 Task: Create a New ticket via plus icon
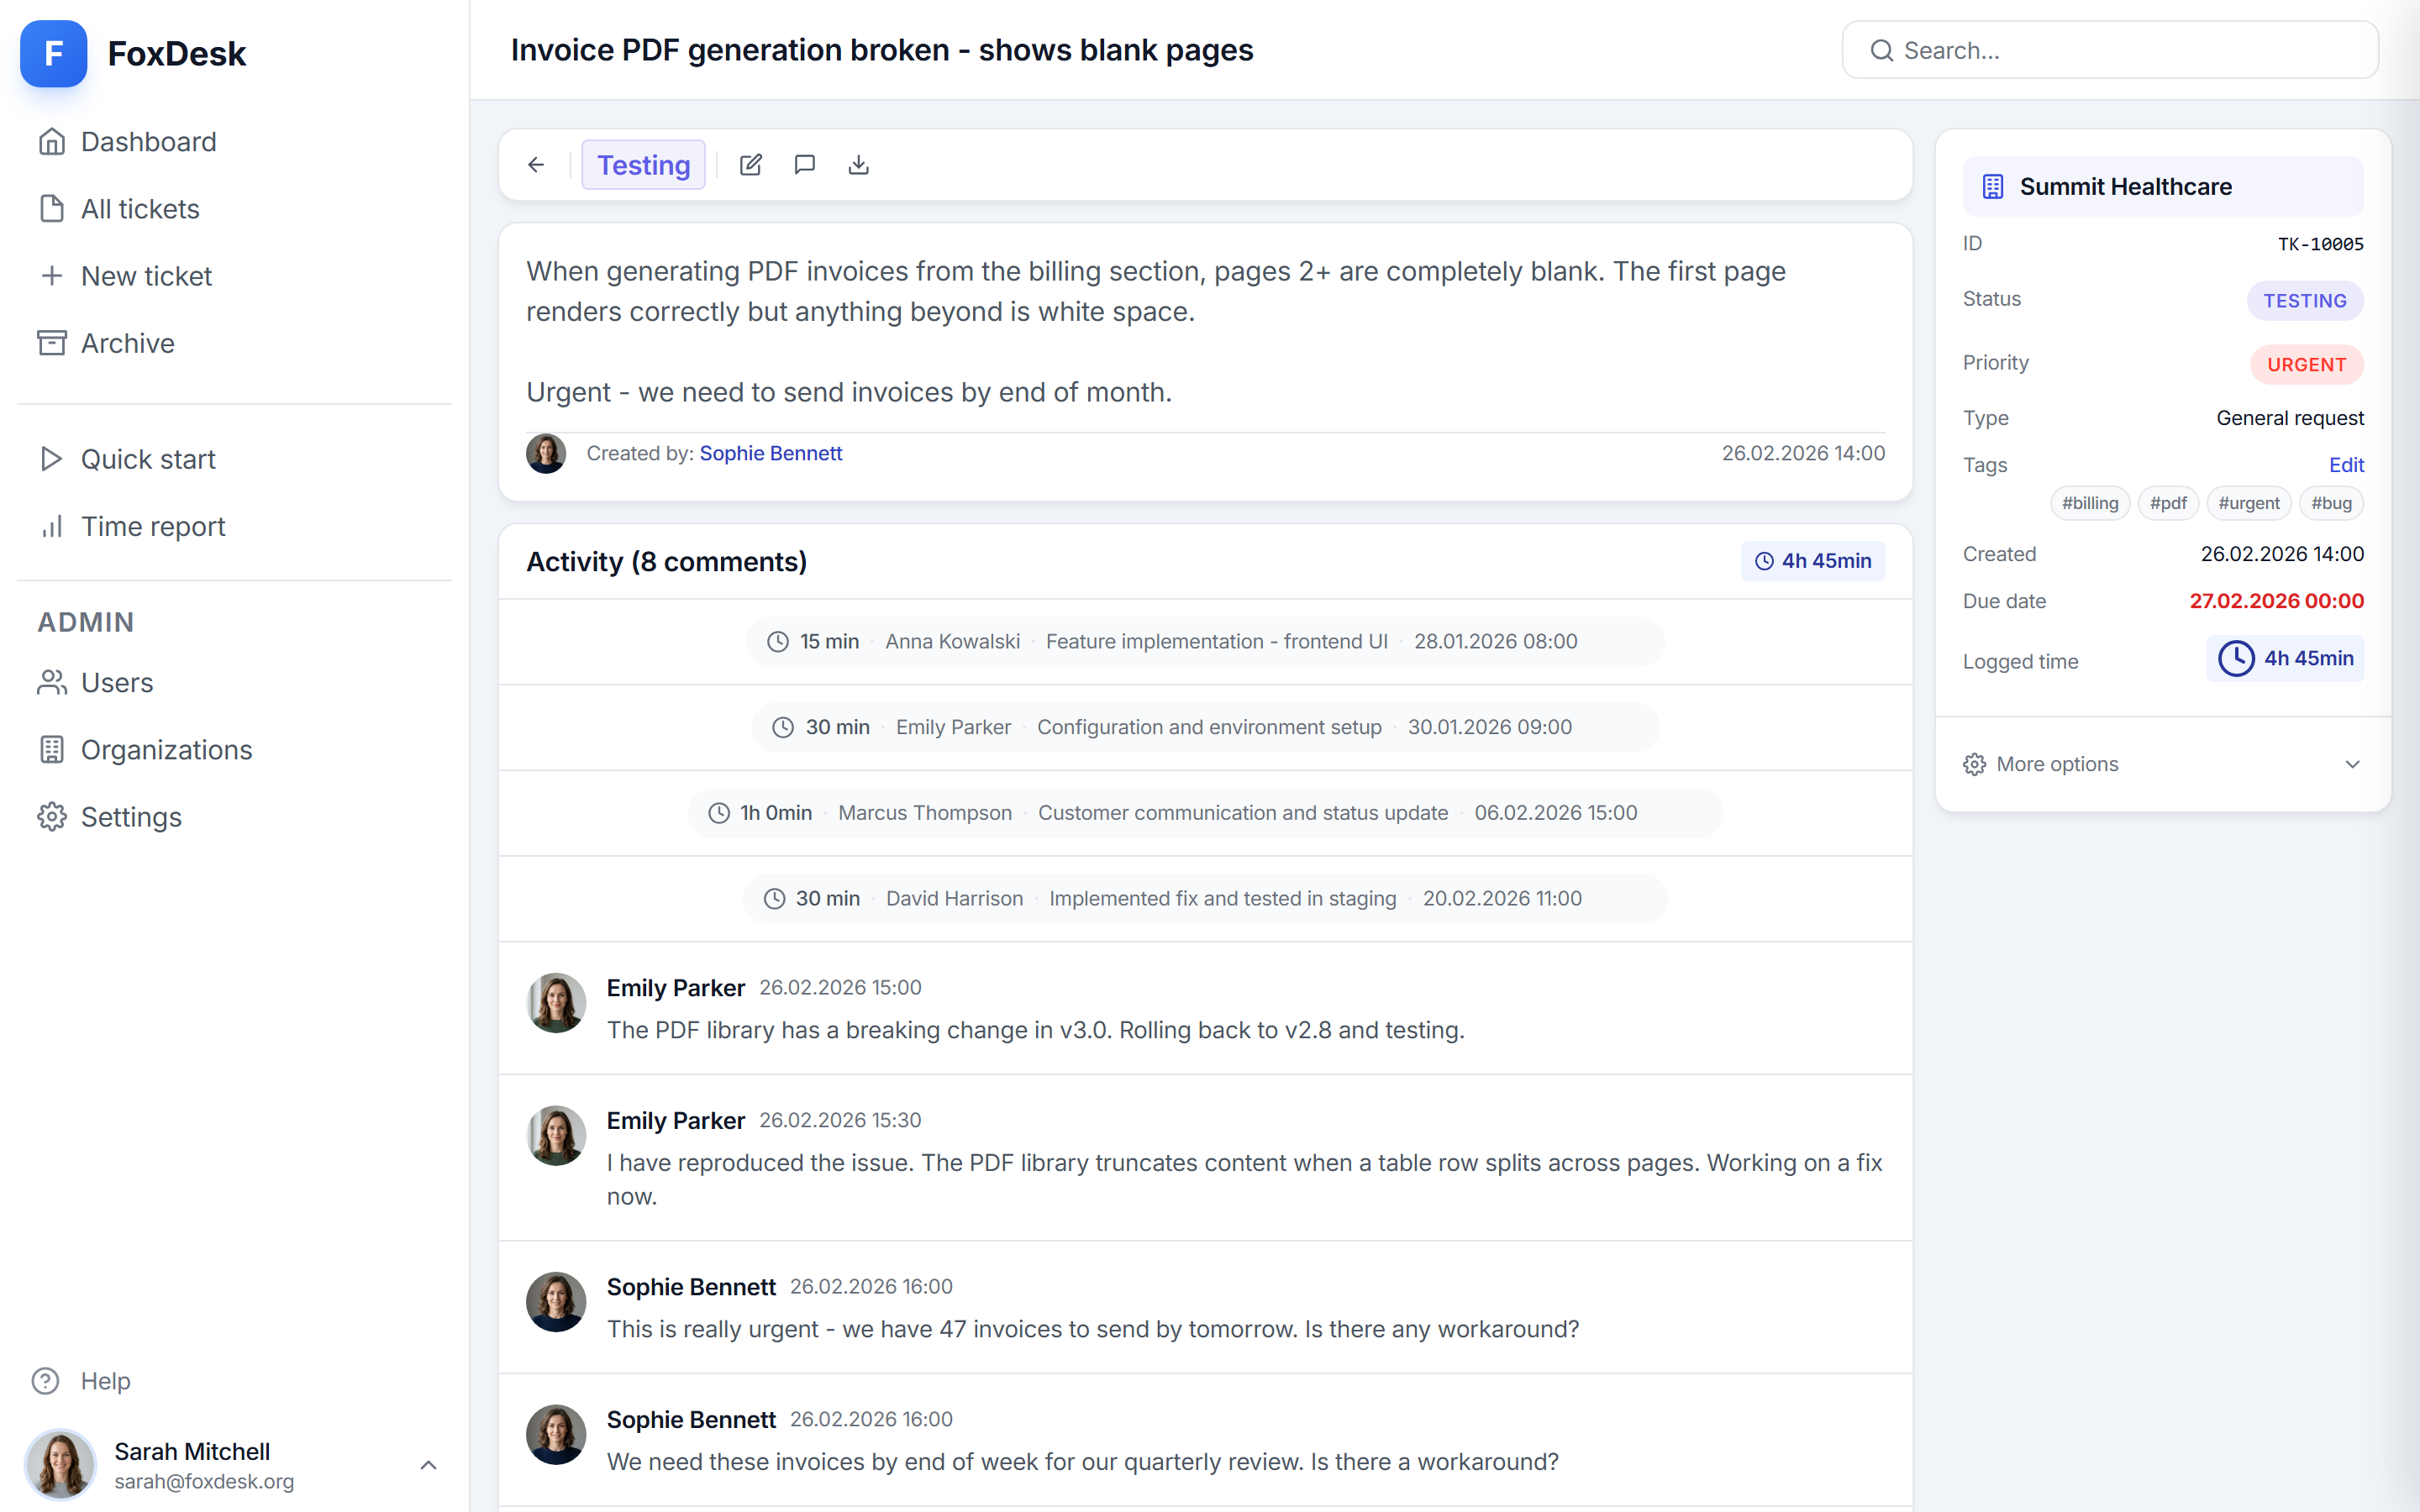tap(53, 276)
